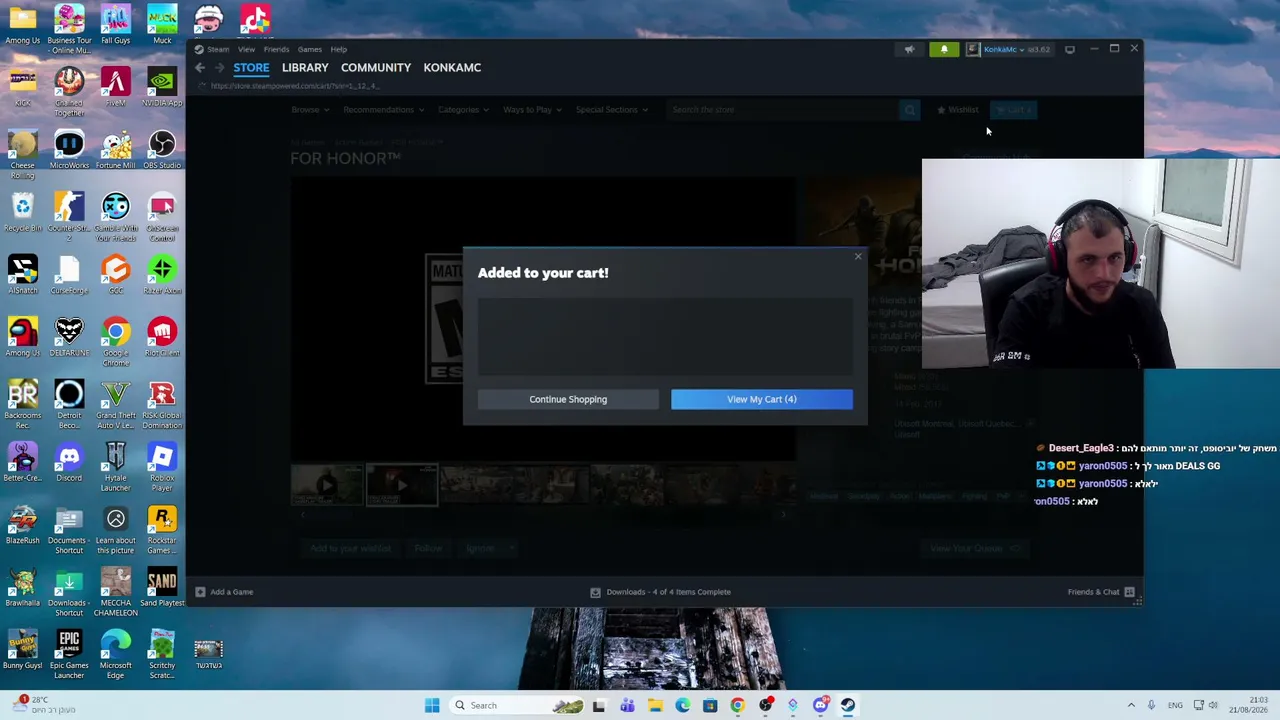This screenshot has width=1280, height=720.
Task: Open the Wishlist link in the store
Action: [x=958, y=110]
